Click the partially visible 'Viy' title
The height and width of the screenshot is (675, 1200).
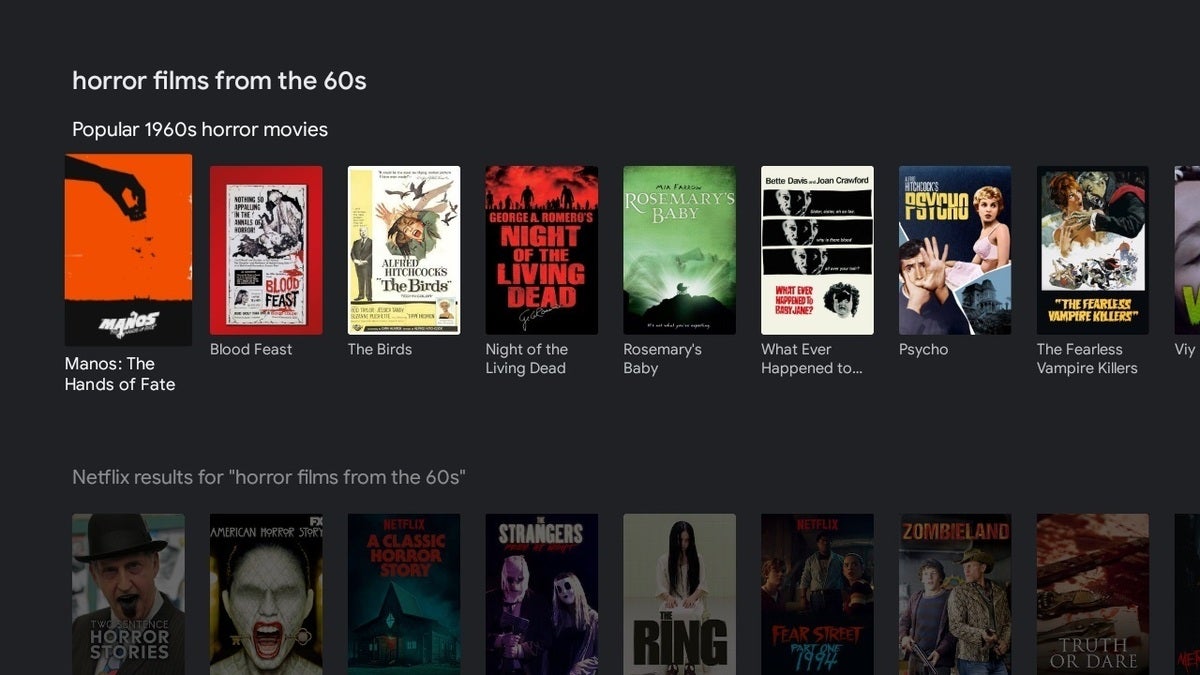1186,349
